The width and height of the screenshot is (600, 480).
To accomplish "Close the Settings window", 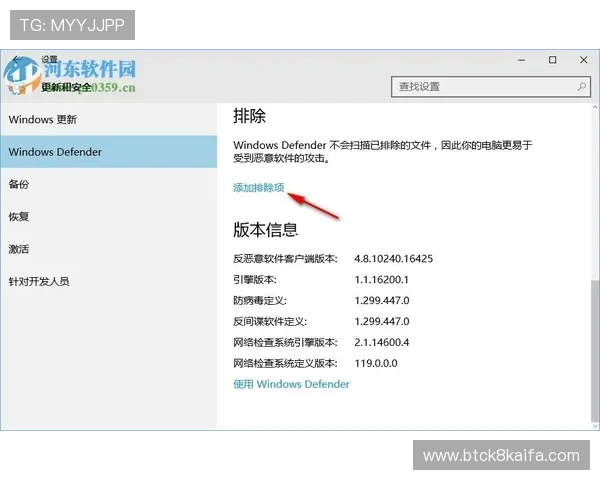I will tap(584, 60).
